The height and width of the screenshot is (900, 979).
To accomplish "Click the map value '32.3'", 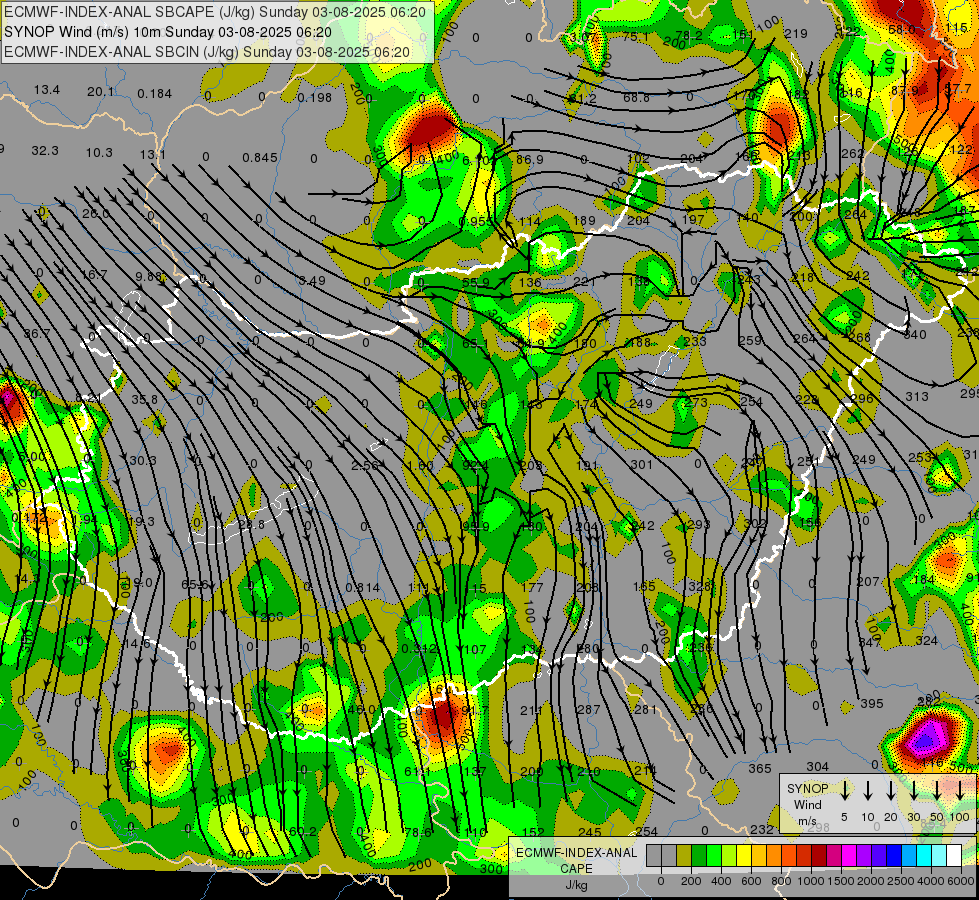I will 45,151.
